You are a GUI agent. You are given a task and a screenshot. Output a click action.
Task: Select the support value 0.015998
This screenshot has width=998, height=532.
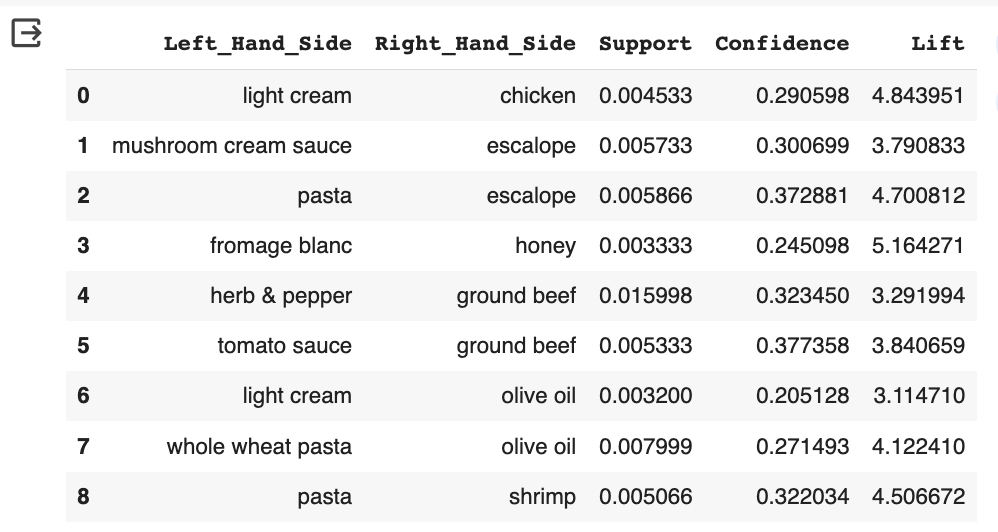pyautogui.click(x=645, y=296)
